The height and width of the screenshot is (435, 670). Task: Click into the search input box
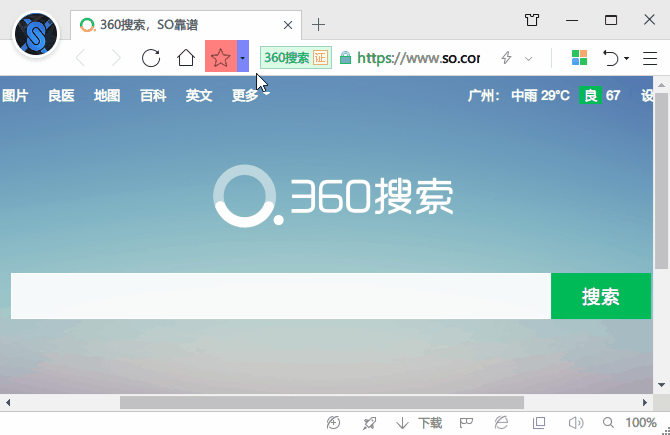click(x=281, y=296)
